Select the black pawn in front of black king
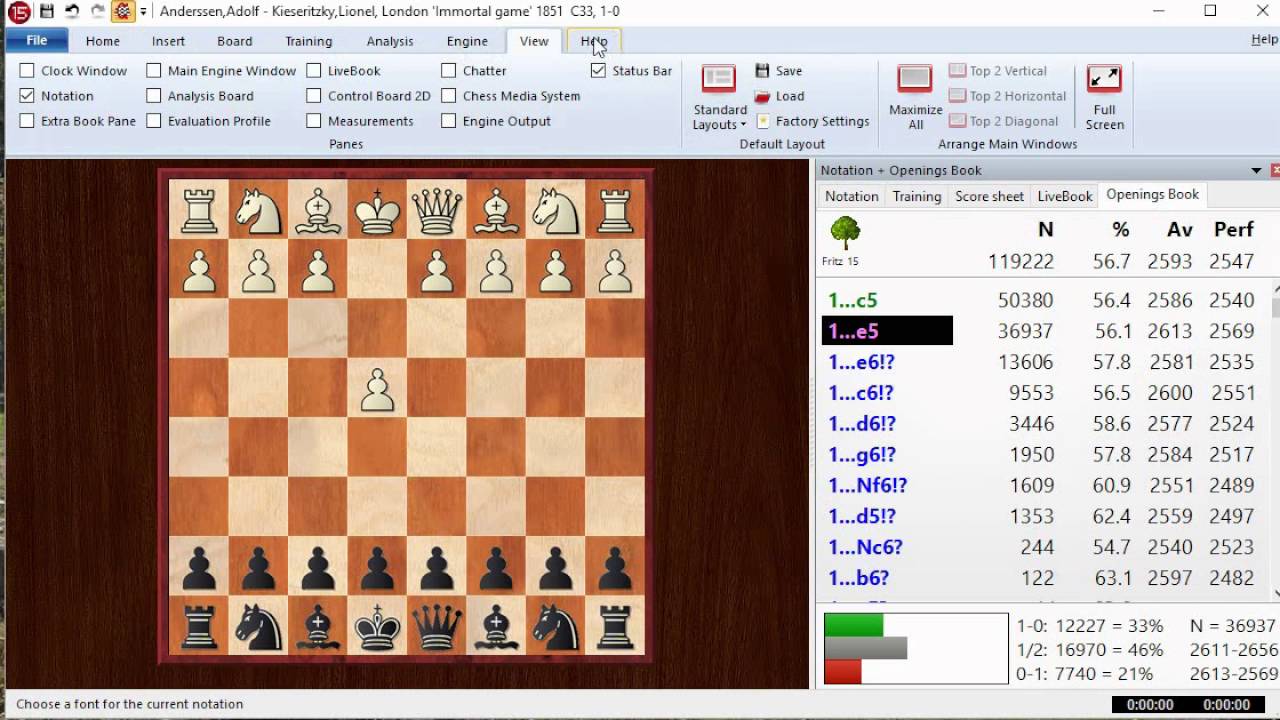The width and height of the screenshot is (1280, 720). [x=377, y=567]
